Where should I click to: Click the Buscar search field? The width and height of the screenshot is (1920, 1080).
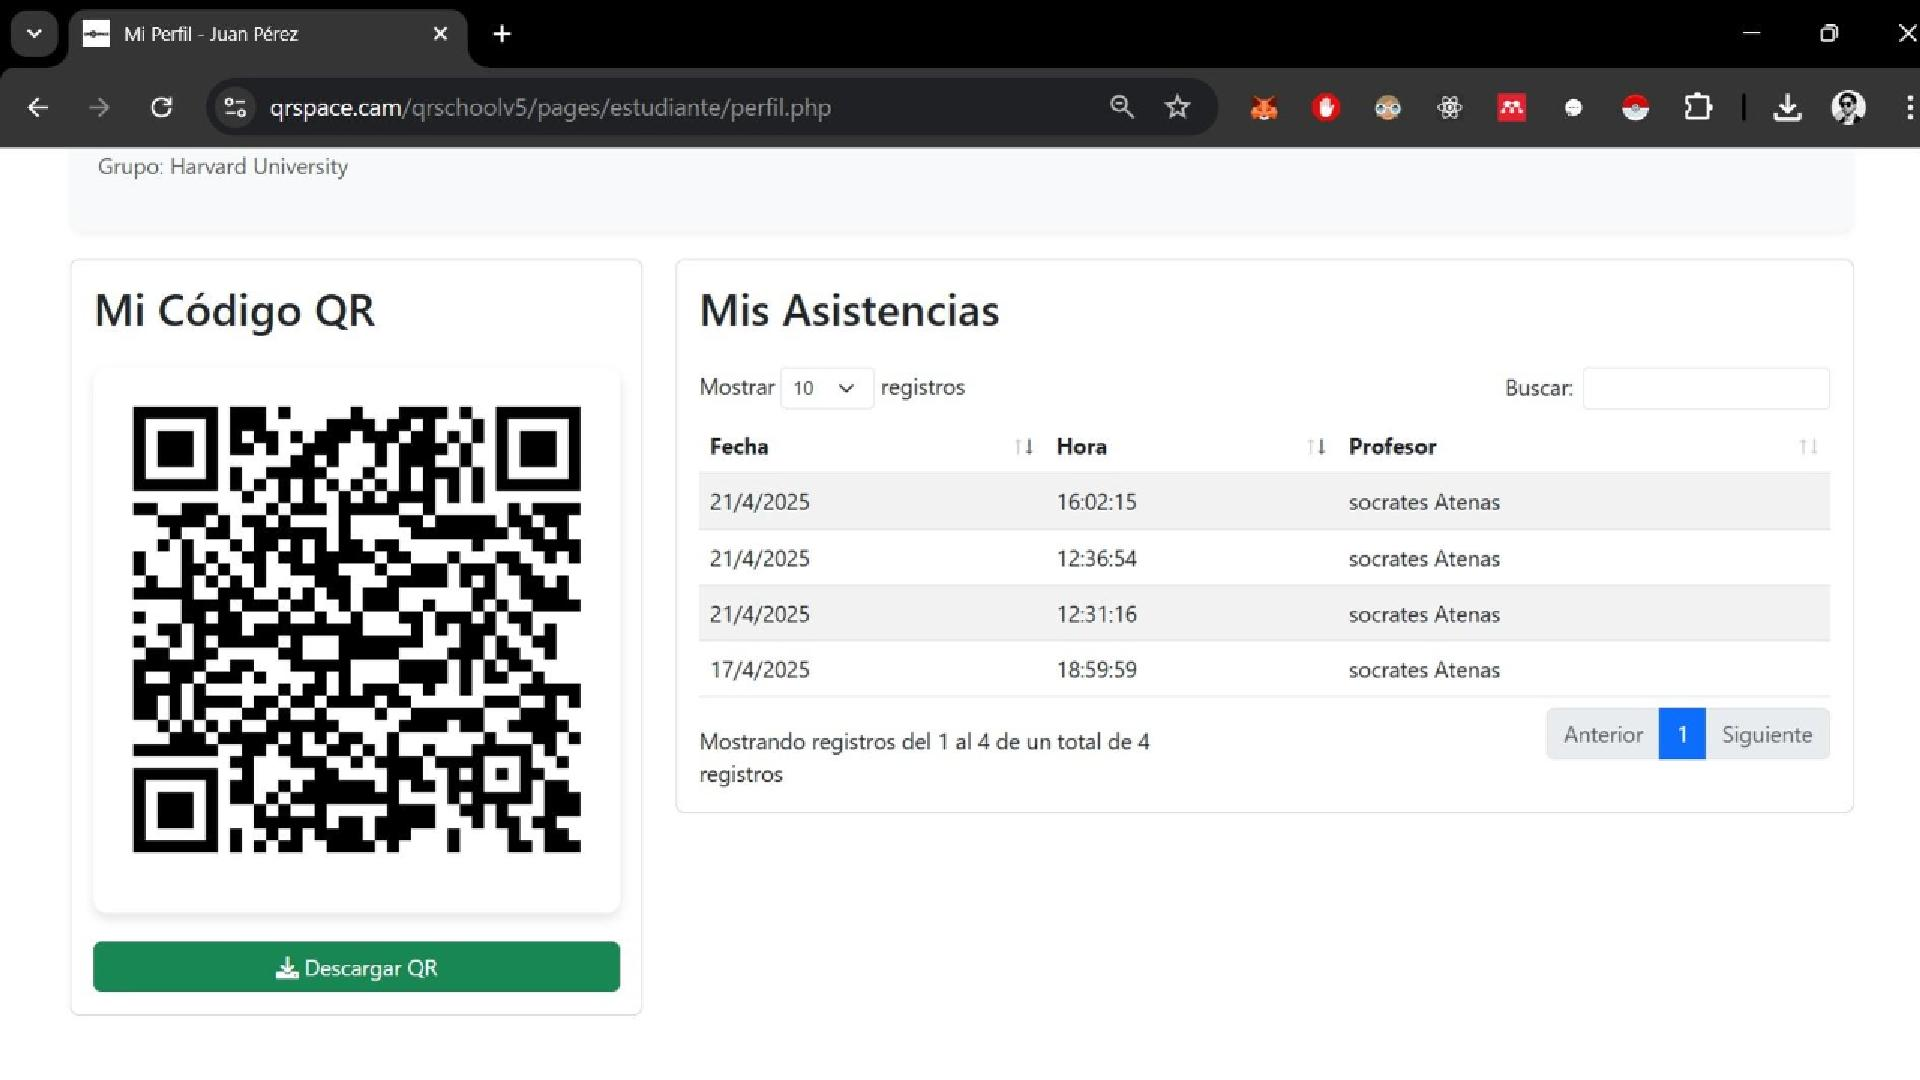[1706, 388]
